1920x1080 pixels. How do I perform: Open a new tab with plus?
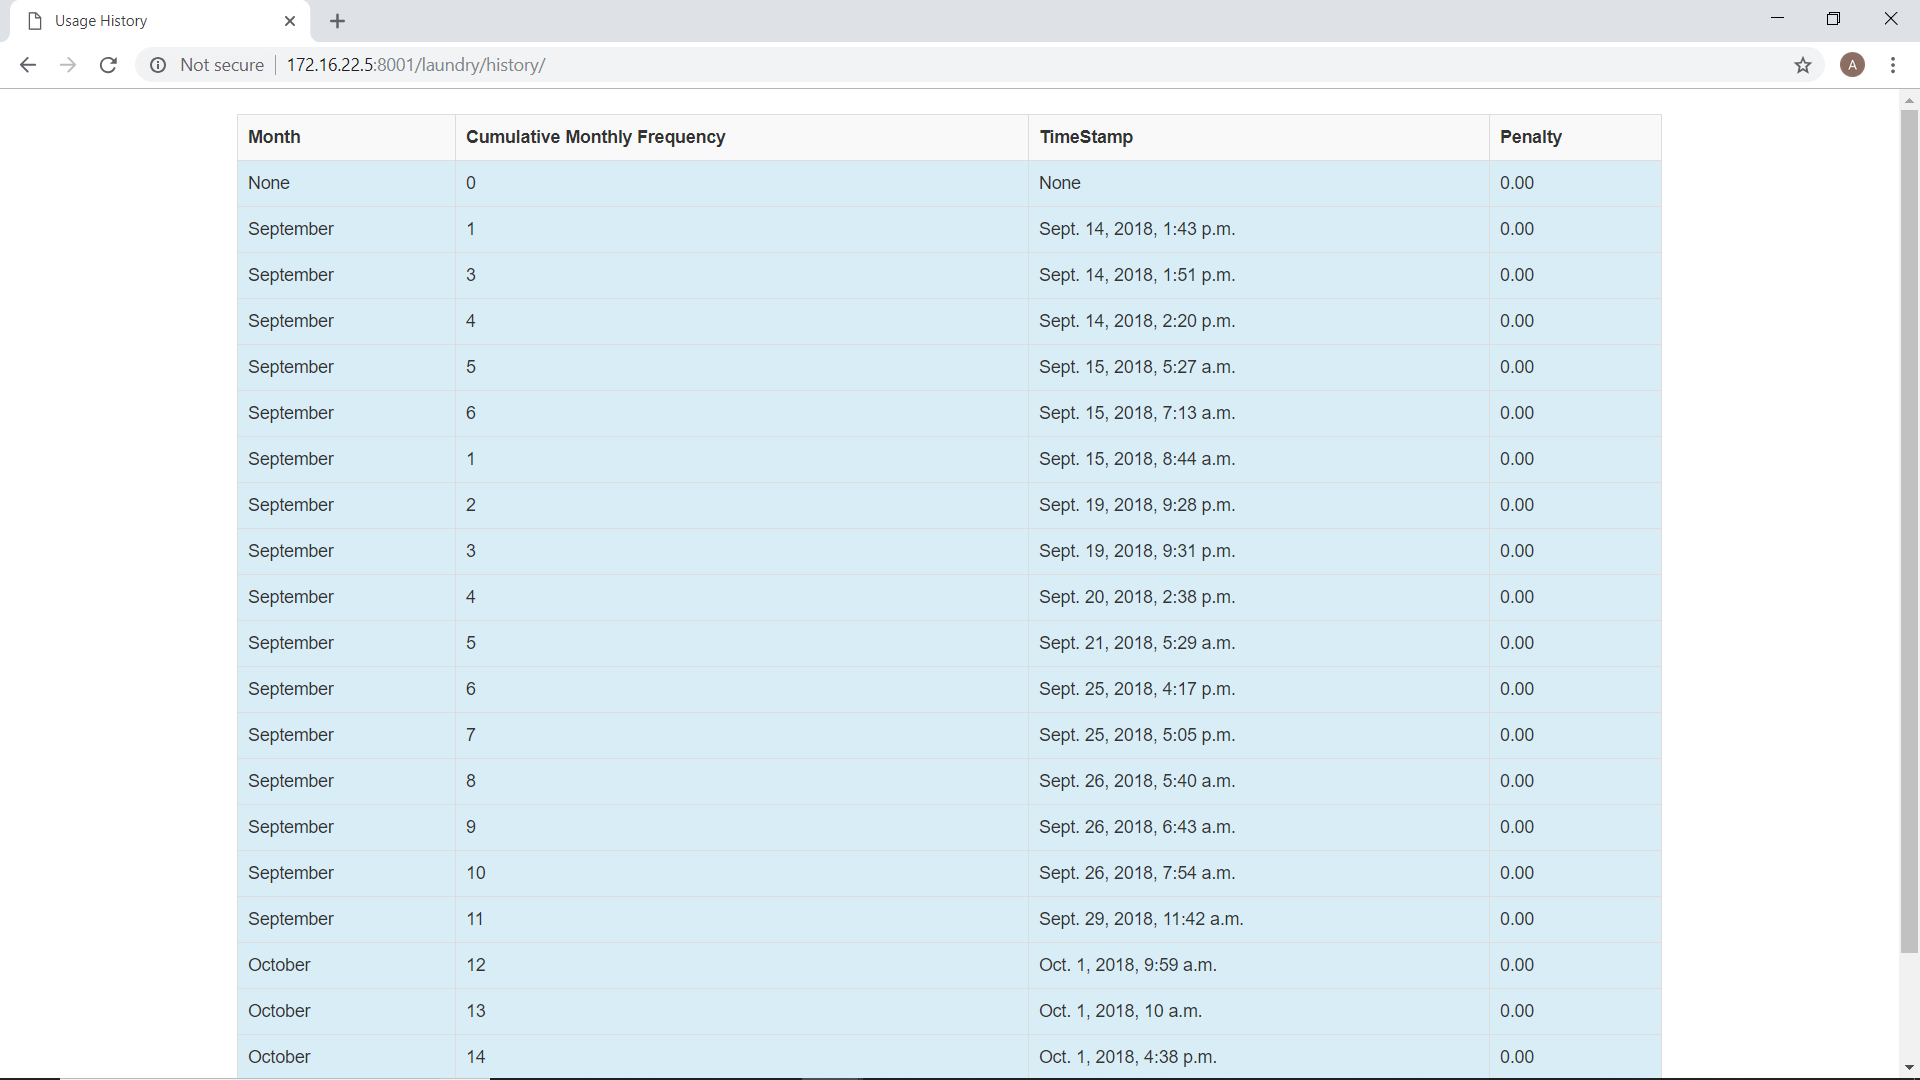[x=337, y=21]
